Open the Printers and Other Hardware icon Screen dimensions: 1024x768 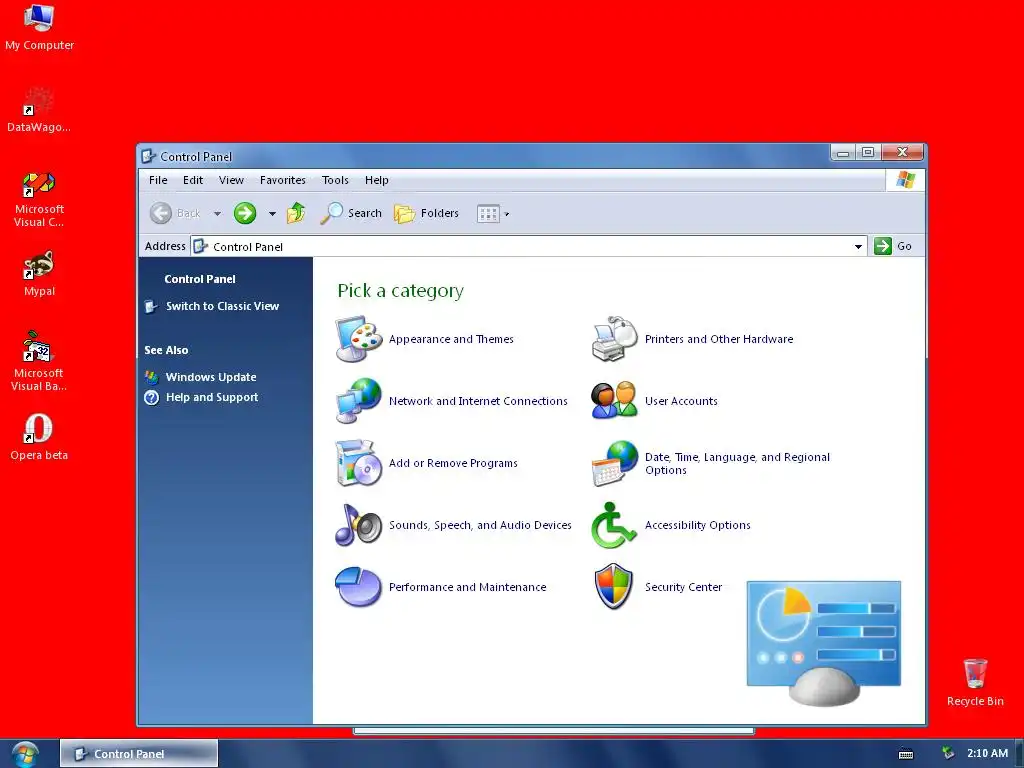click(615, 339)
